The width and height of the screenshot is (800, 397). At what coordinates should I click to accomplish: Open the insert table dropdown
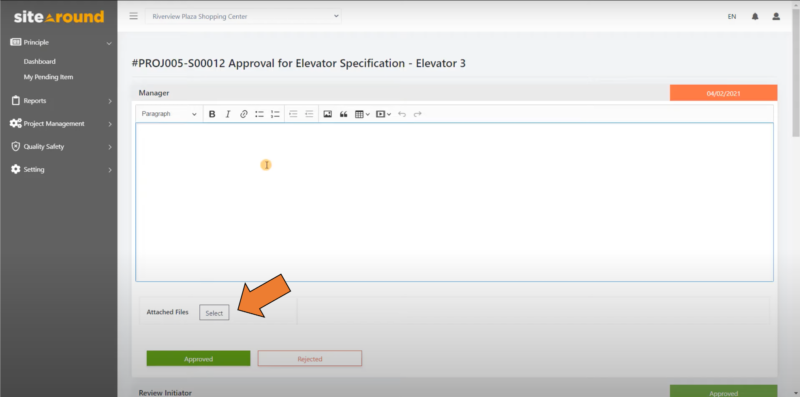point(362,114)
